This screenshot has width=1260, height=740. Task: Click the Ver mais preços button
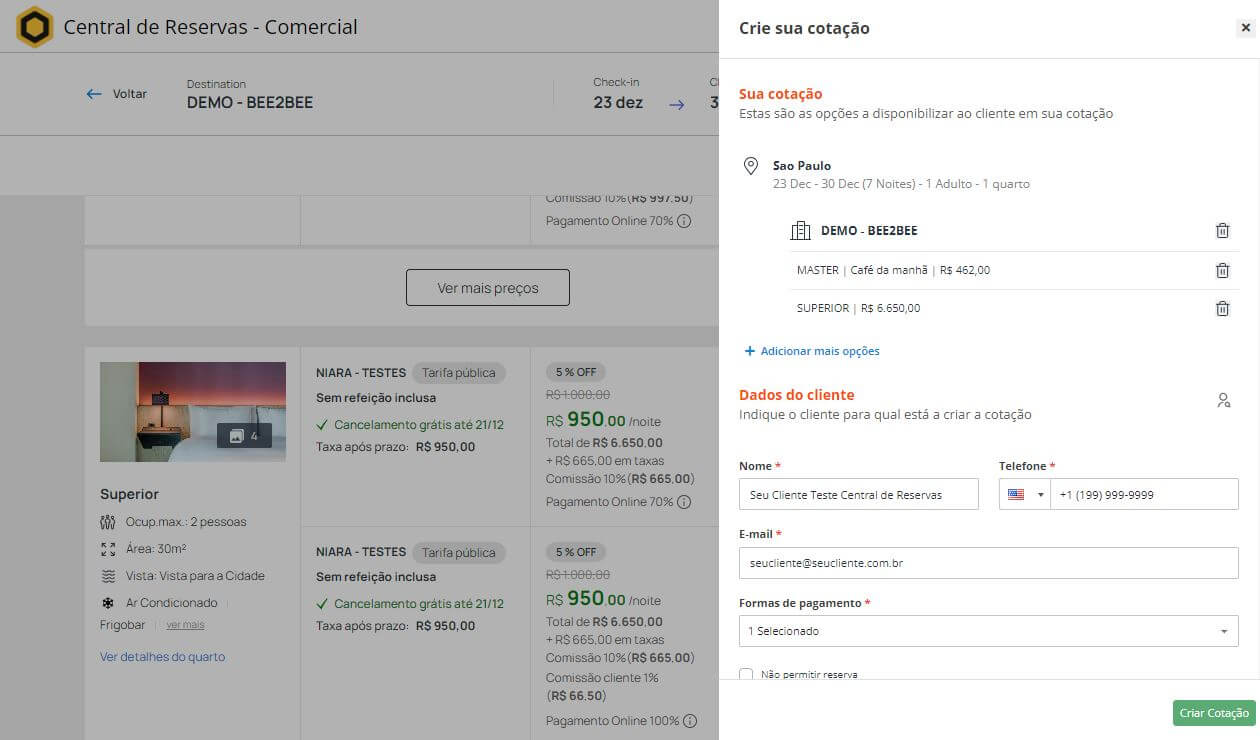coord(488,287)
